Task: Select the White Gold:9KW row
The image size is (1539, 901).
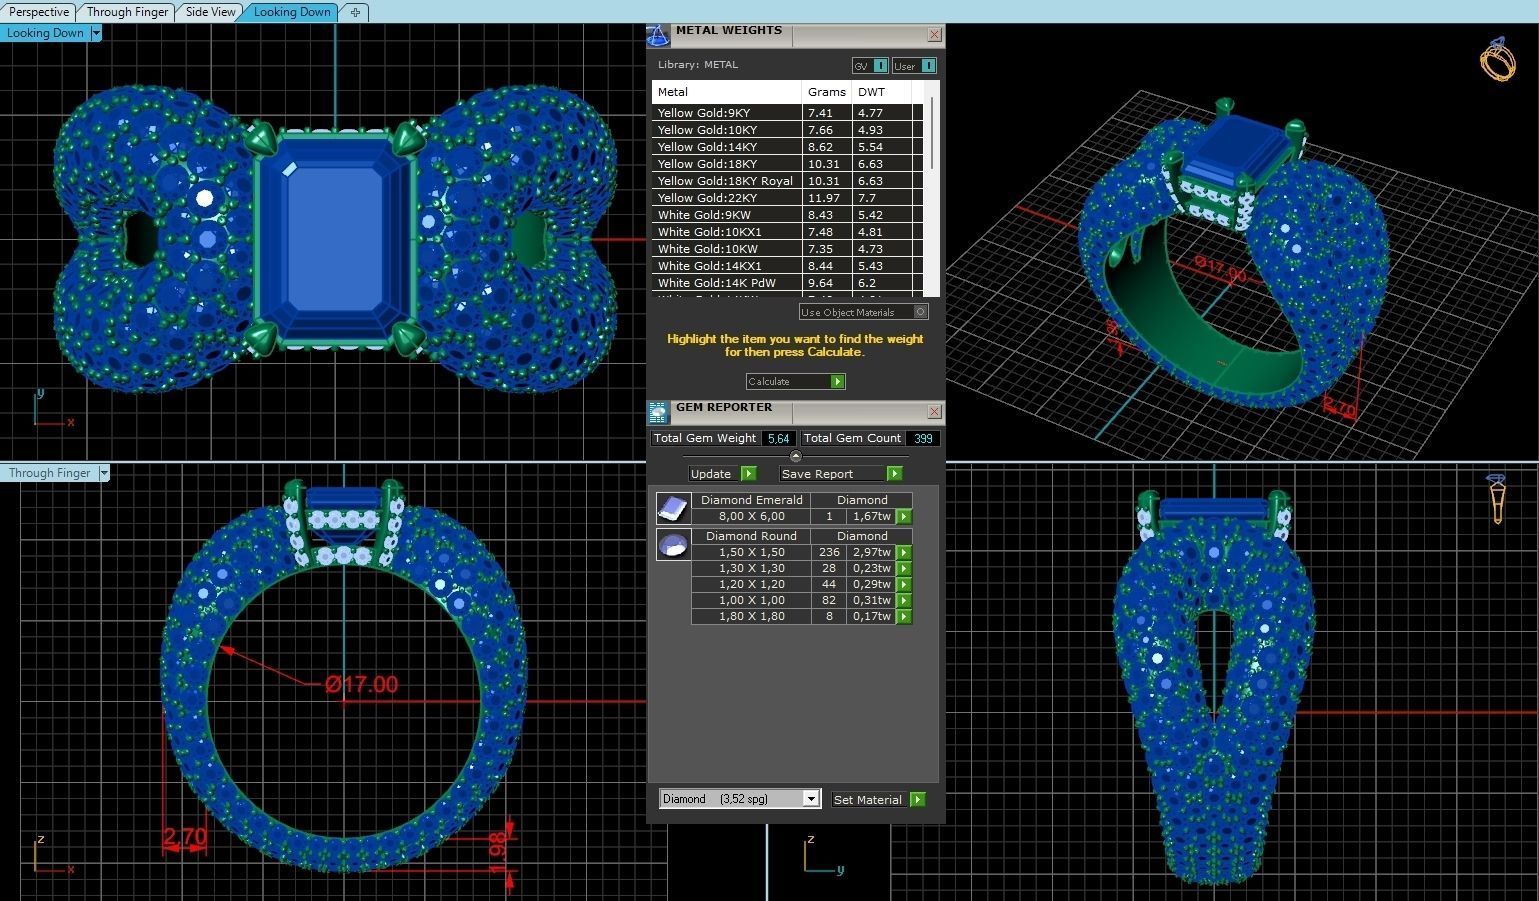Action: (x=786, y=215)
